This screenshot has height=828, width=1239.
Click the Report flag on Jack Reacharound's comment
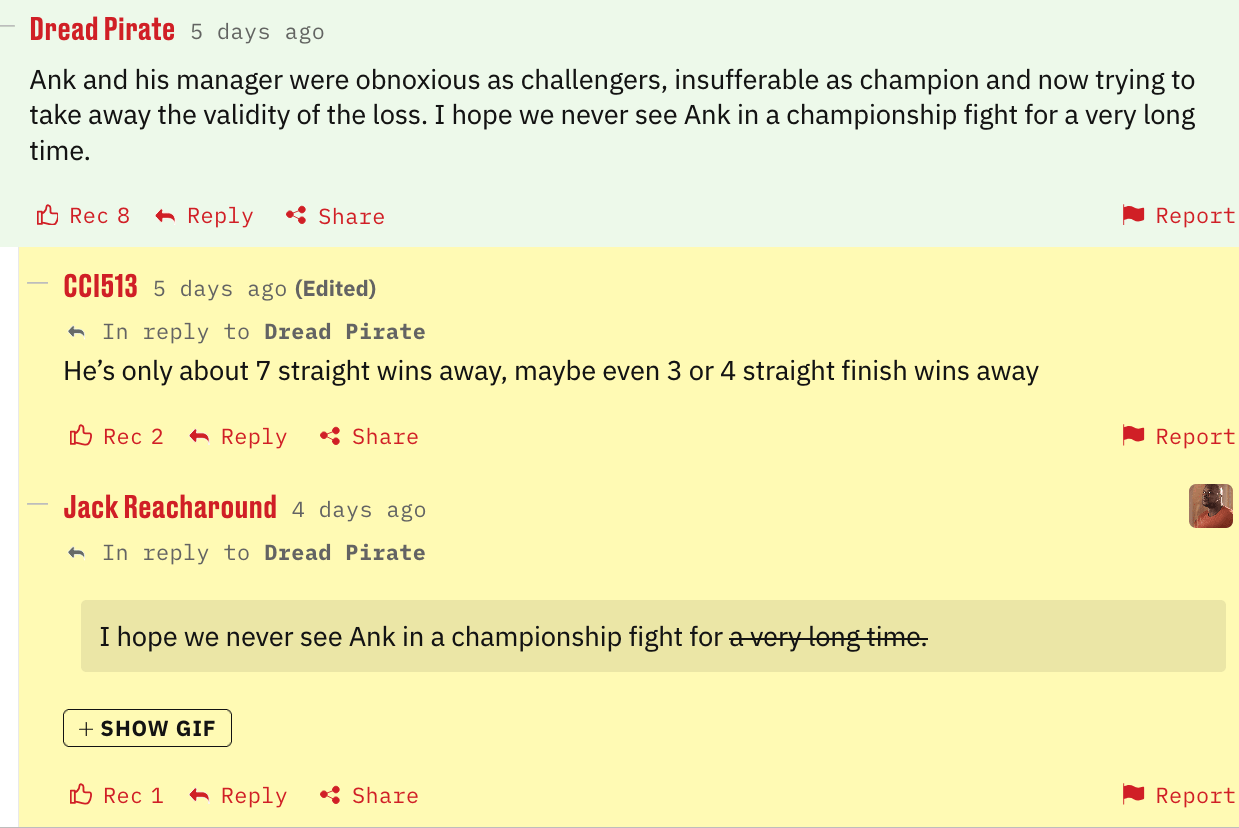(x=1133, y=796)
